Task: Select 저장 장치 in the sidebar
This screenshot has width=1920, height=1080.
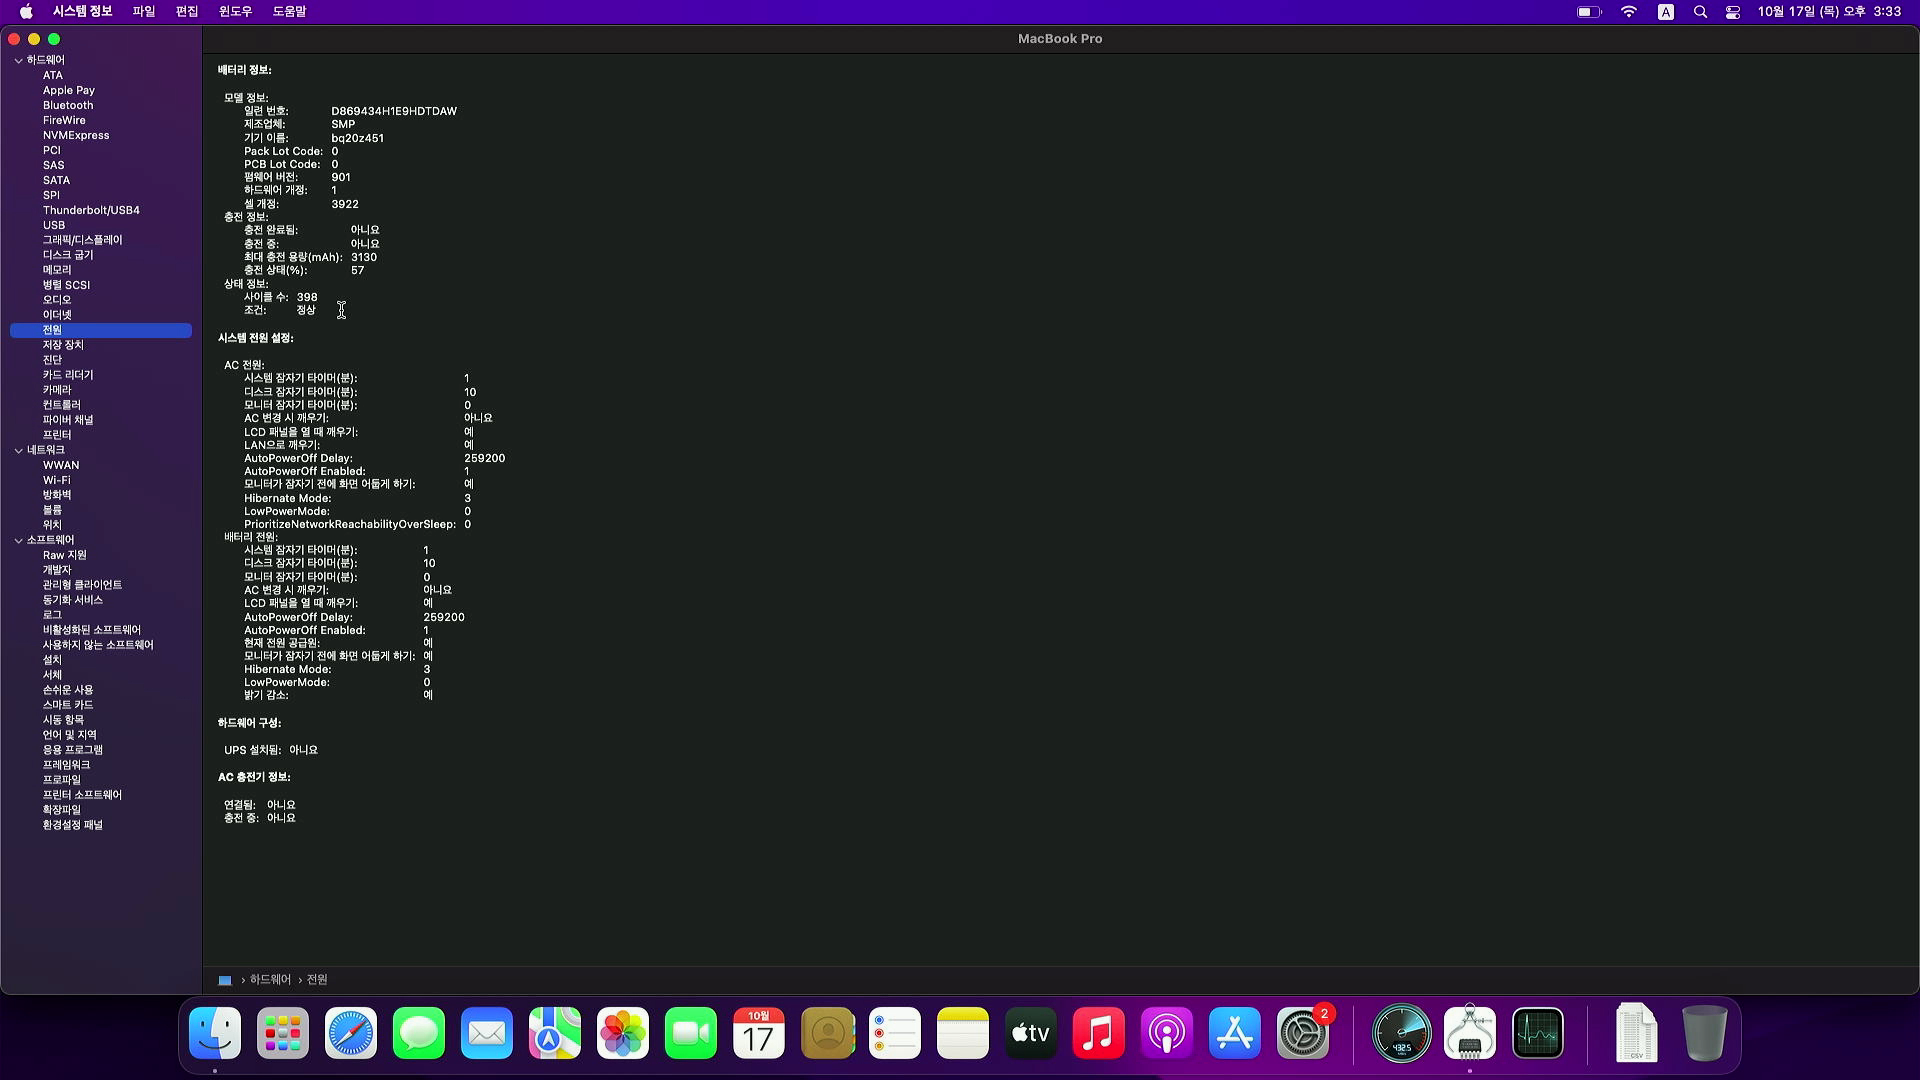Action: 63,345
